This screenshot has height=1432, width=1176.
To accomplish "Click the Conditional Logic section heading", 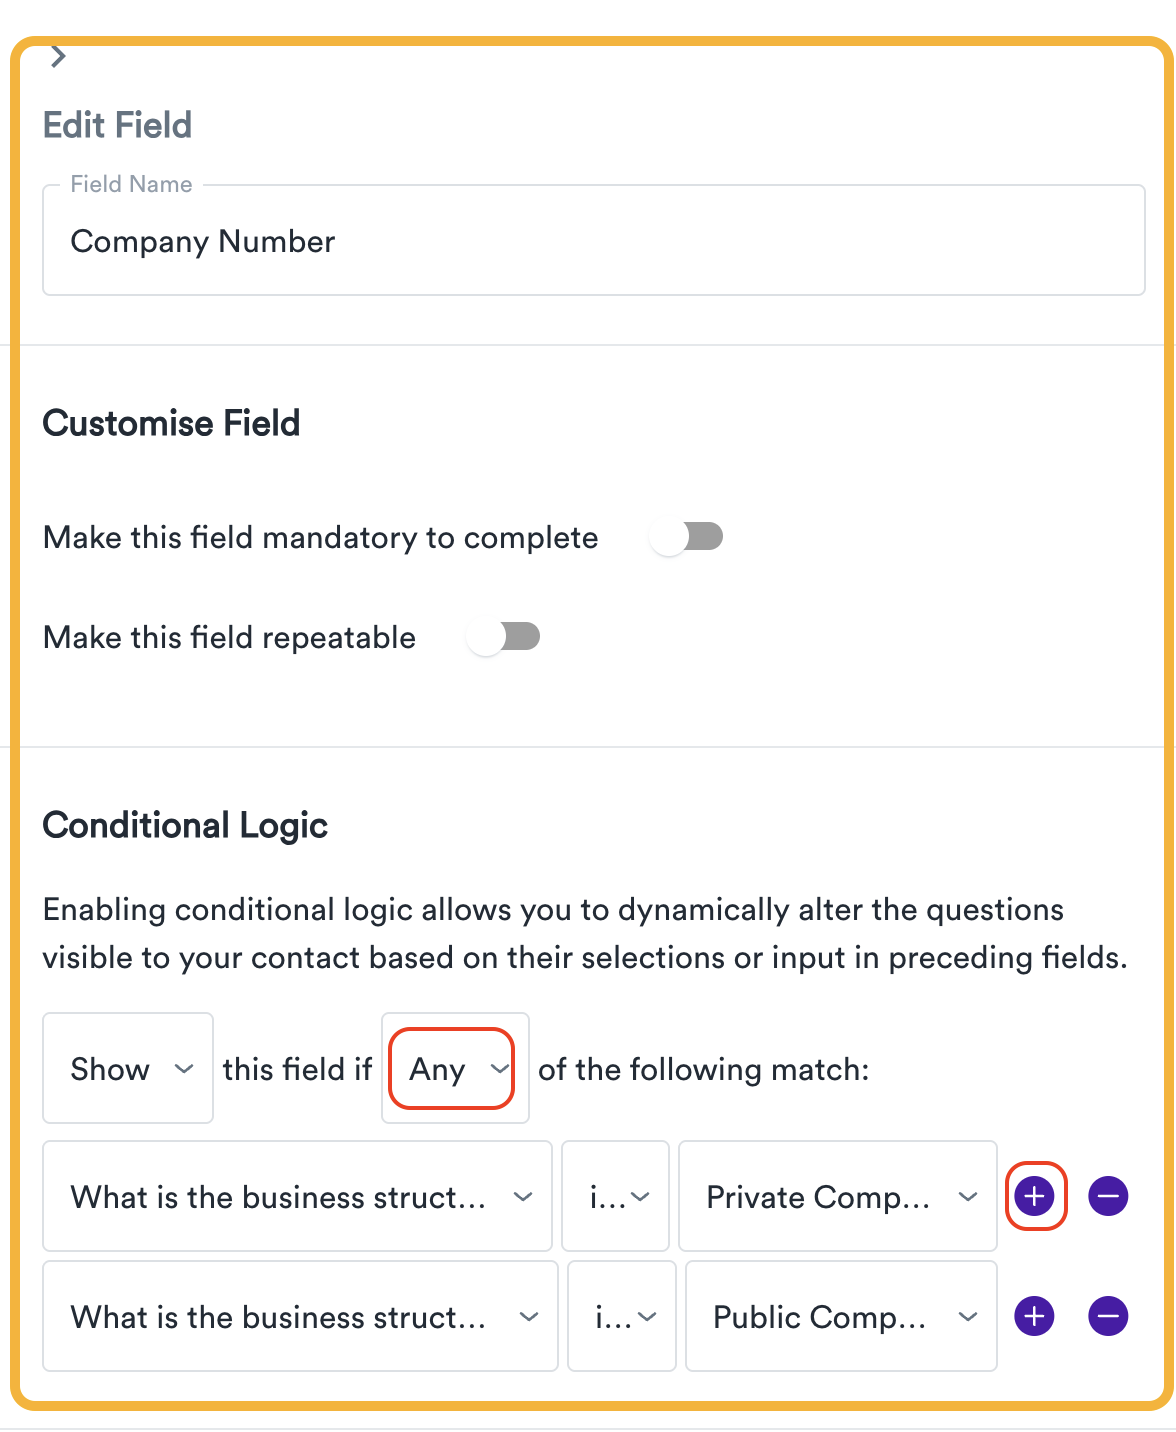I will click(x=184, y=824).
